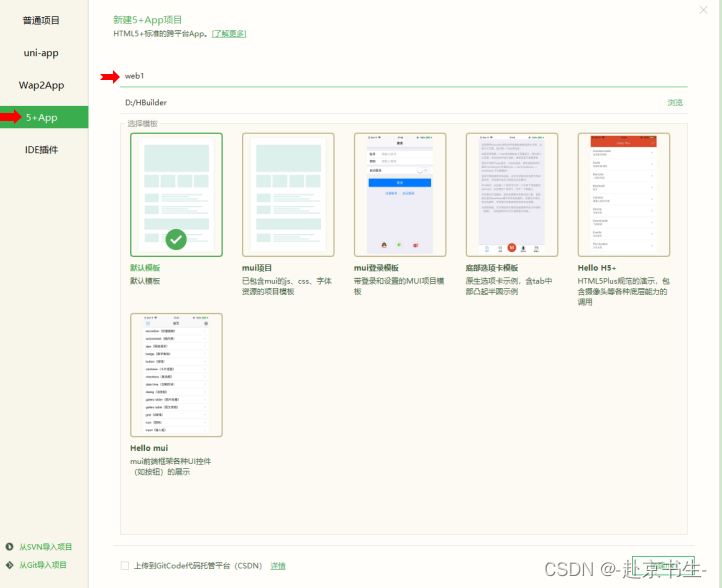The width and height of the screenshot is (722, 588).
Task: Click the 默认模板 title label
Action: click(x=145, y=268)
